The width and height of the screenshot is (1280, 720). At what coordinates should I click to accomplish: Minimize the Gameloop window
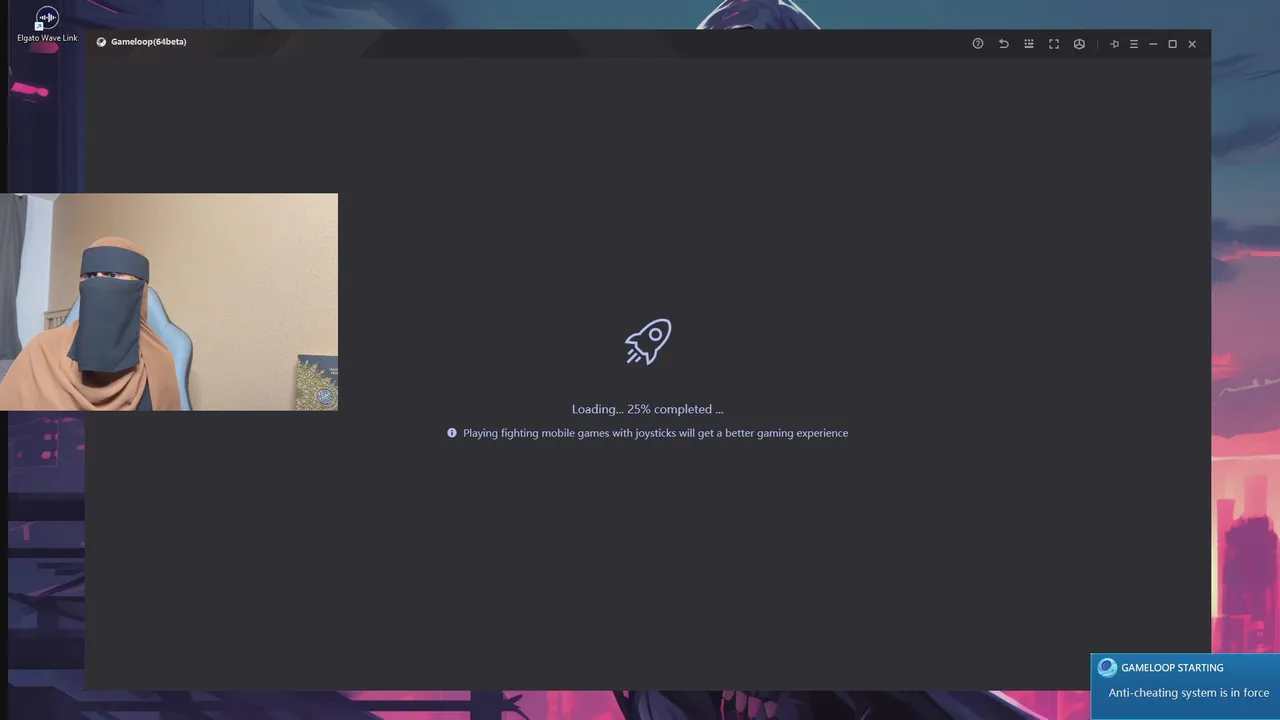pos(1153,44)
